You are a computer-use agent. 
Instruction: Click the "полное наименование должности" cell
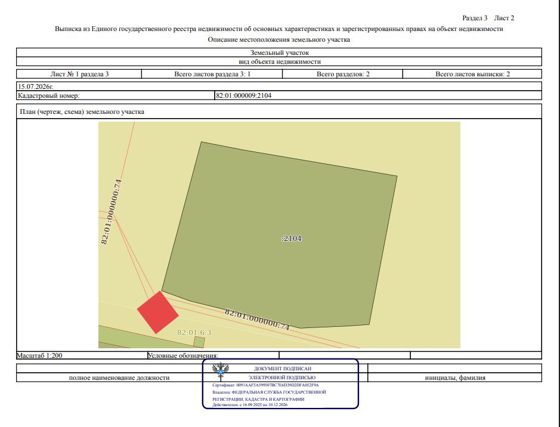(119, 377)
